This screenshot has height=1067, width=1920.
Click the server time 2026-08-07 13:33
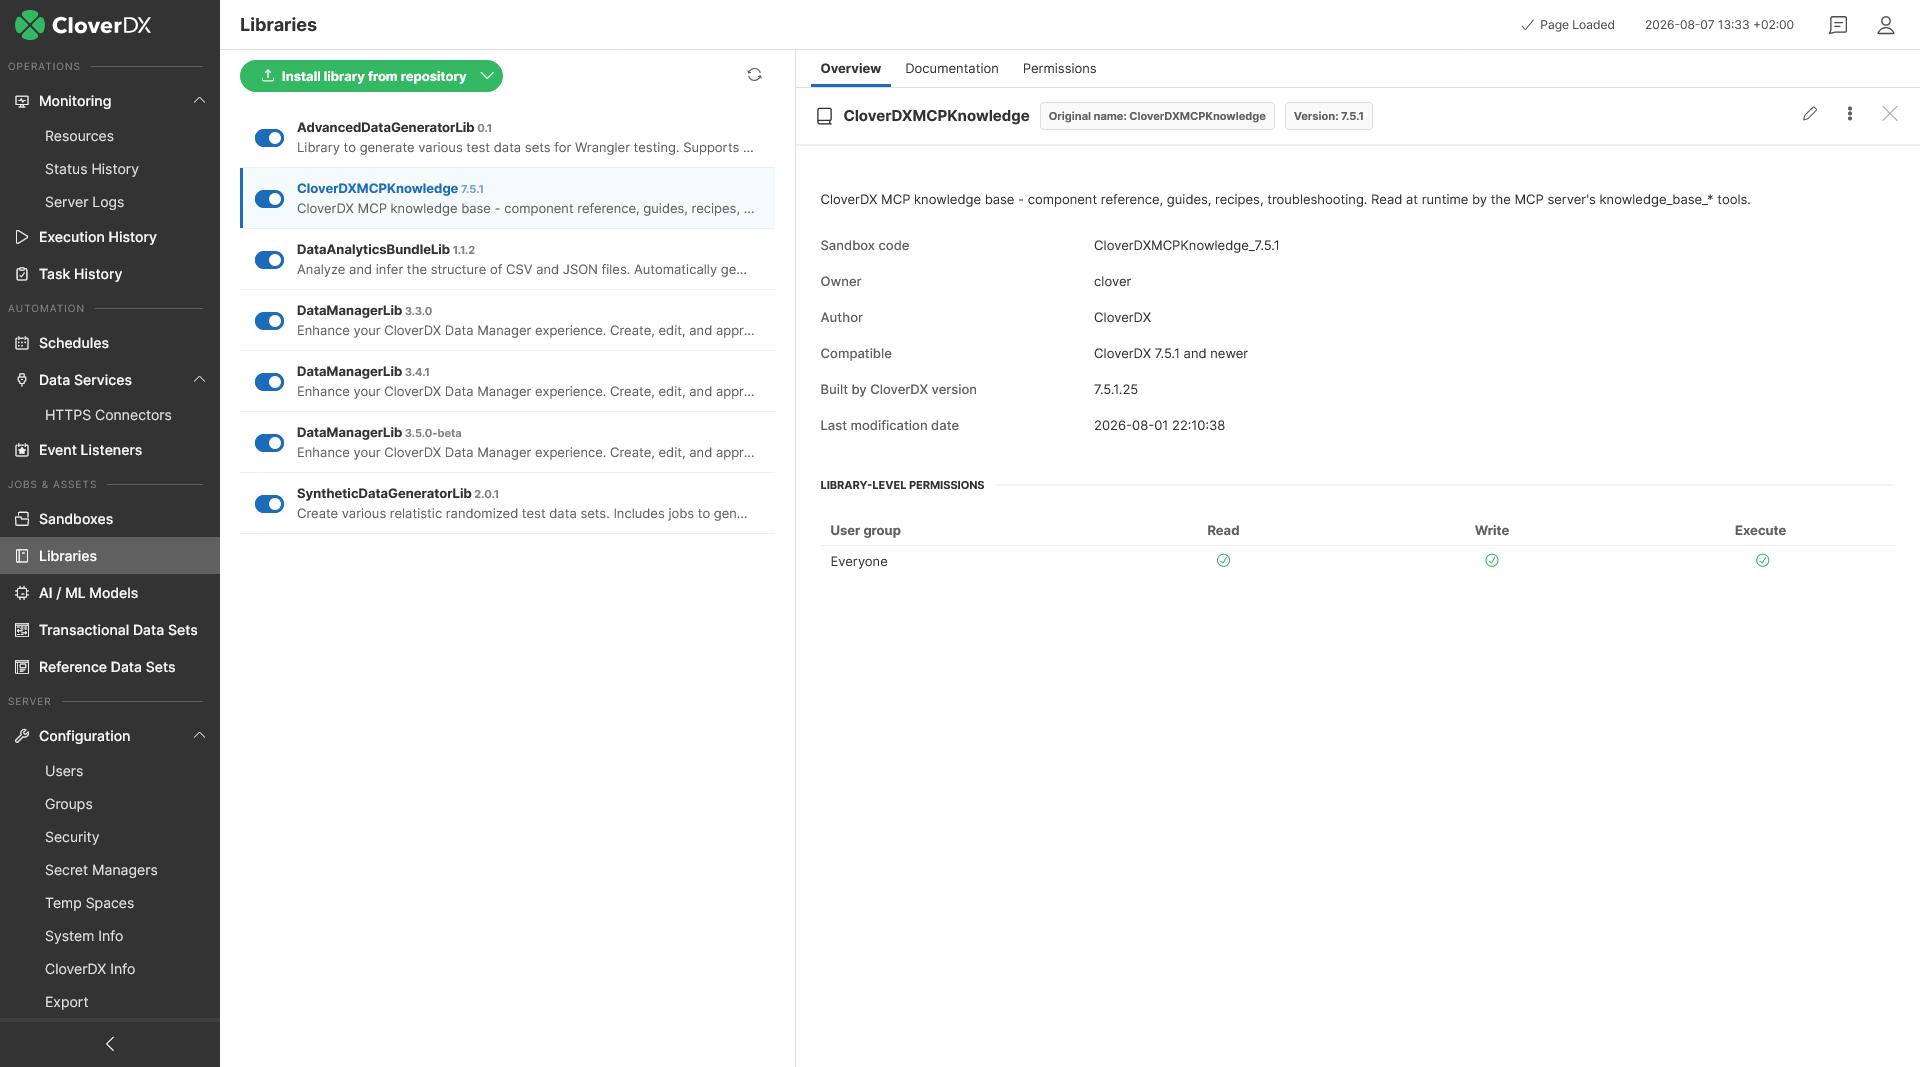point(1719,25)
